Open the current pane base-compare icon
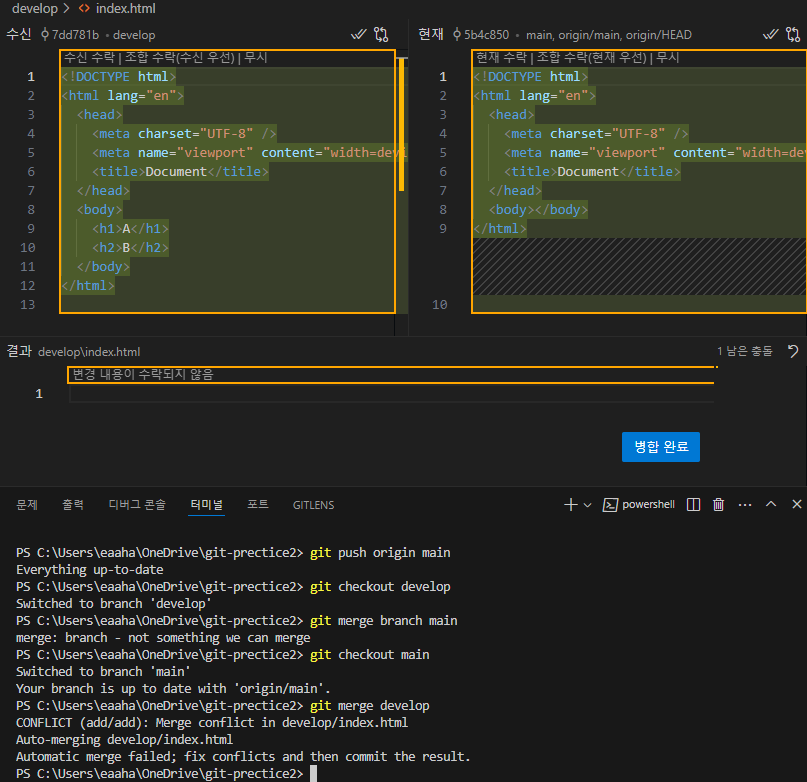807x782 pixels. [x=793, y=34]
